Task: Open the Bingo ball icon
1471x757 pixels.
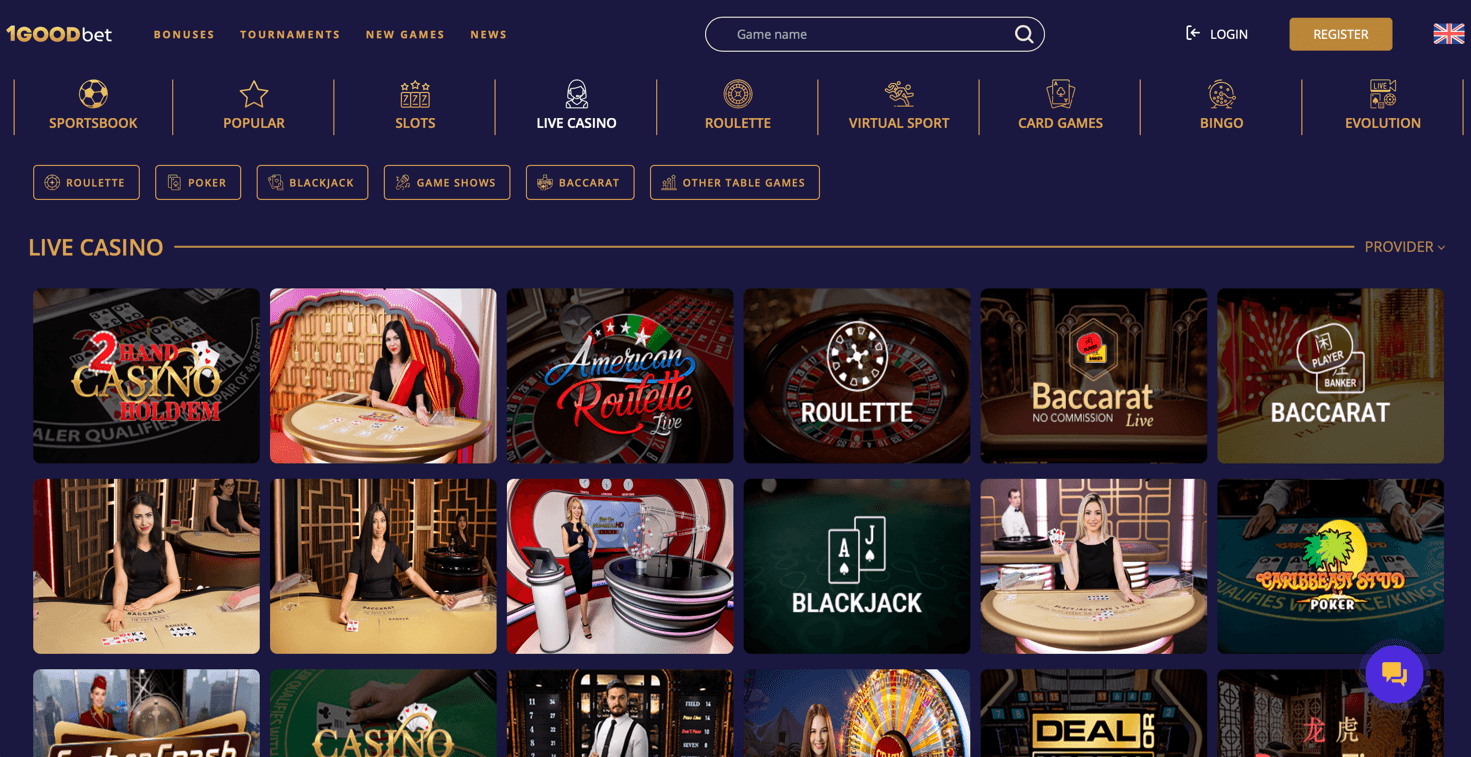Action: [1222, 94]
